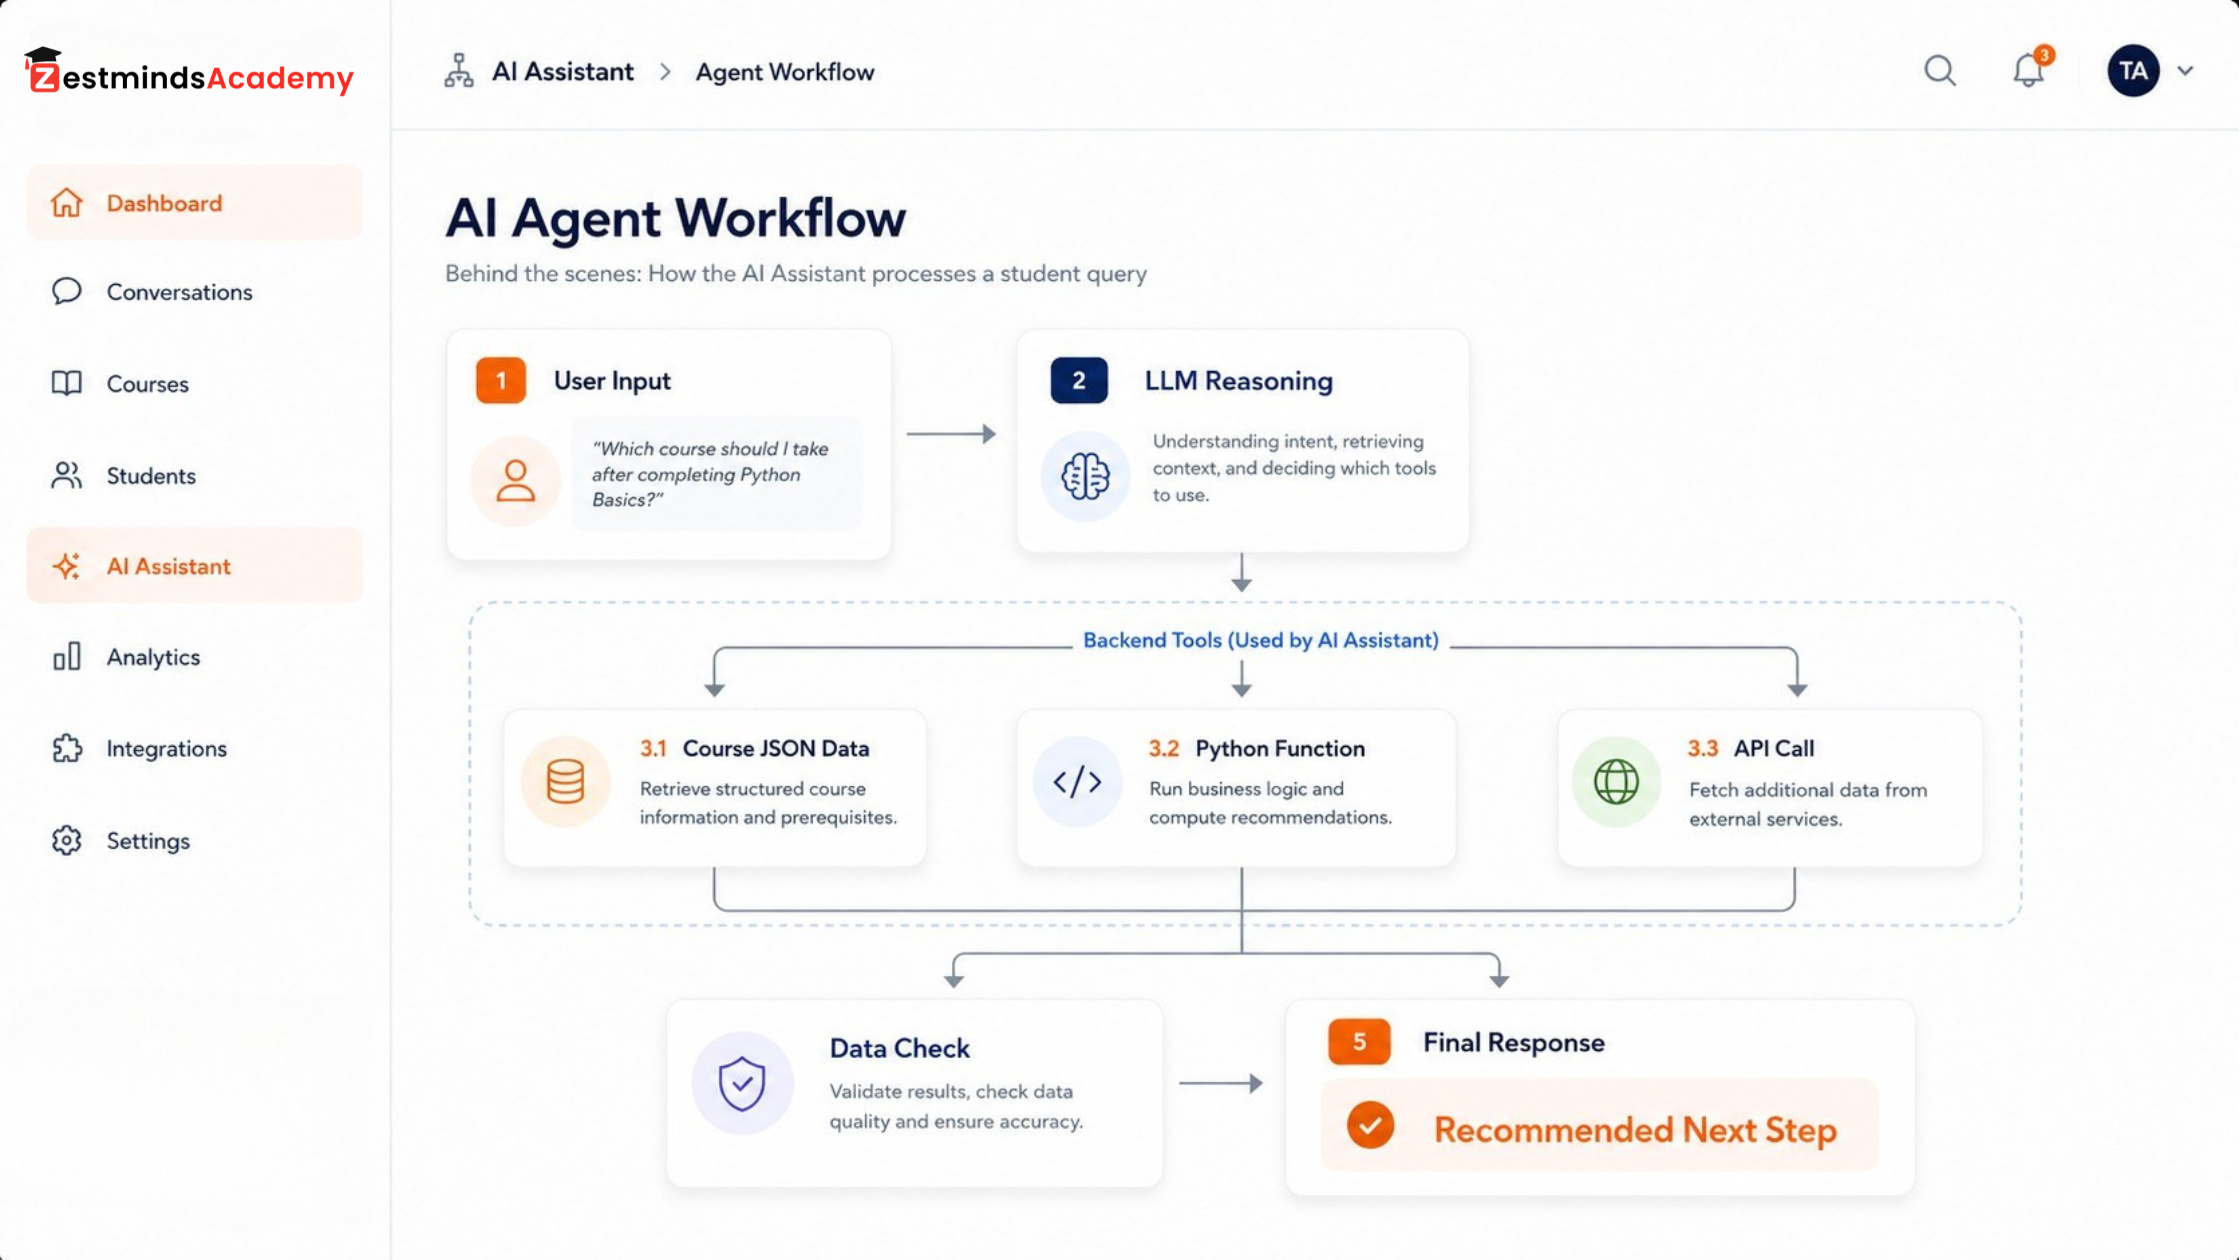Click the Agent Workflow breadcrumb
Screen dimensions: 2240x1260
[785, 72]
